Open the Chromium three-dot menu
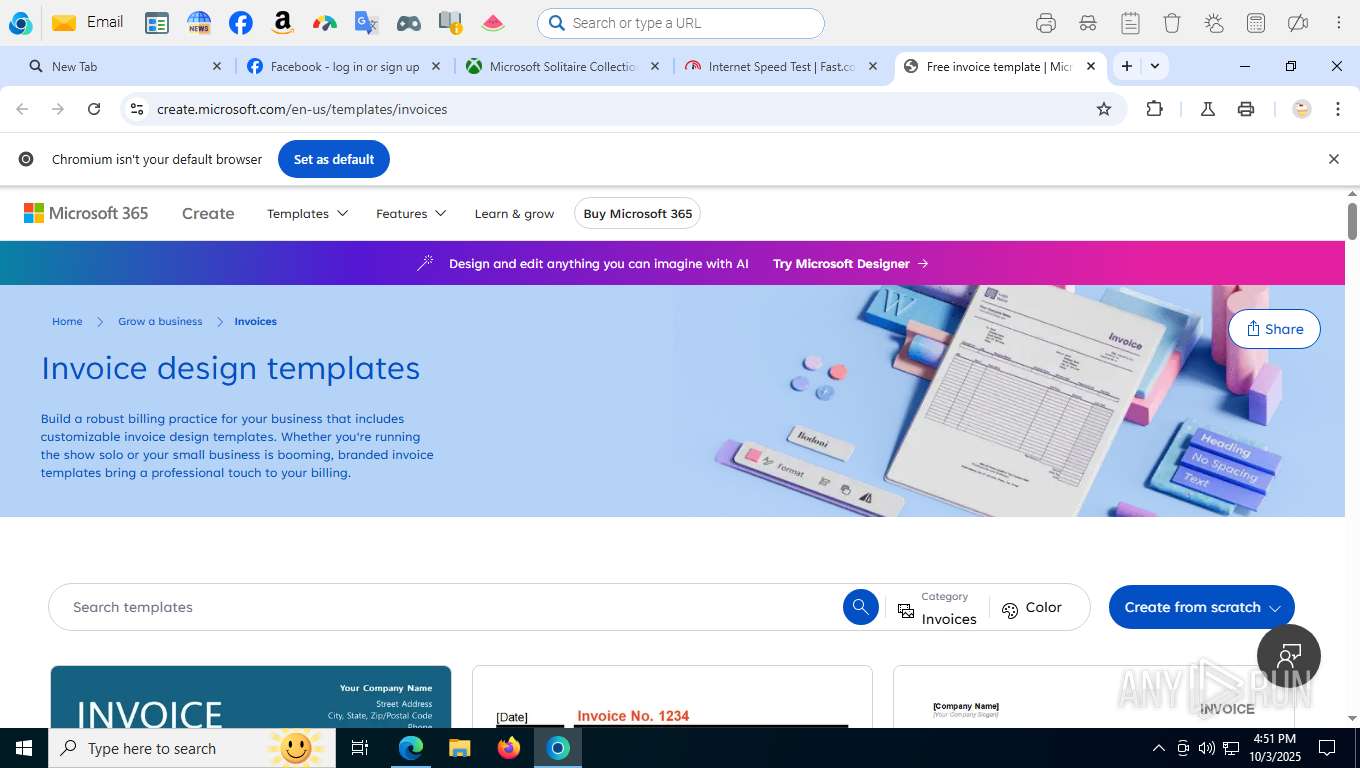This screenshot has width=1360, height=768. (1338, 109)
